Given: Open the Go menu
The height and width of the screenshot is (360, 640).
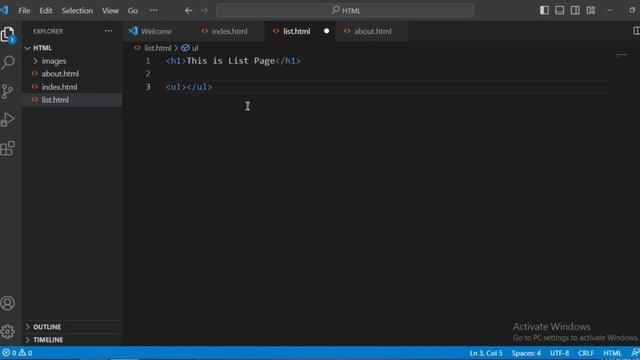Looking at the screenshot, I should coord(133,11).
